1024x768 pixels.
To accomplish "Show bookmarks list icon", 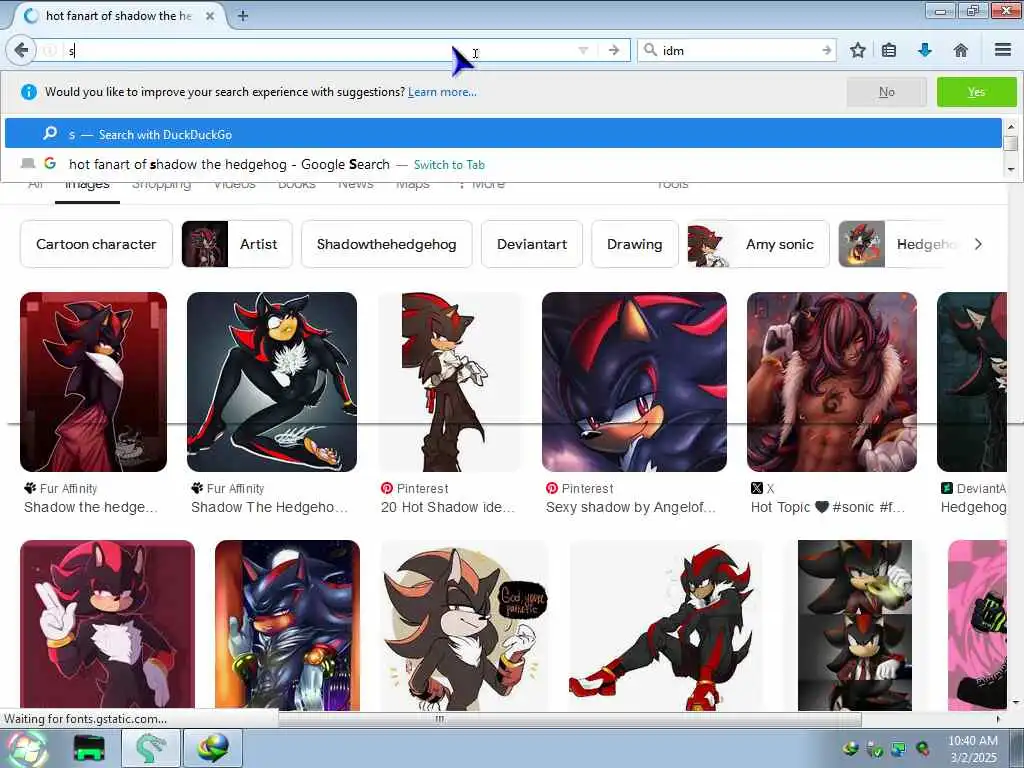I will coord(889,50).
